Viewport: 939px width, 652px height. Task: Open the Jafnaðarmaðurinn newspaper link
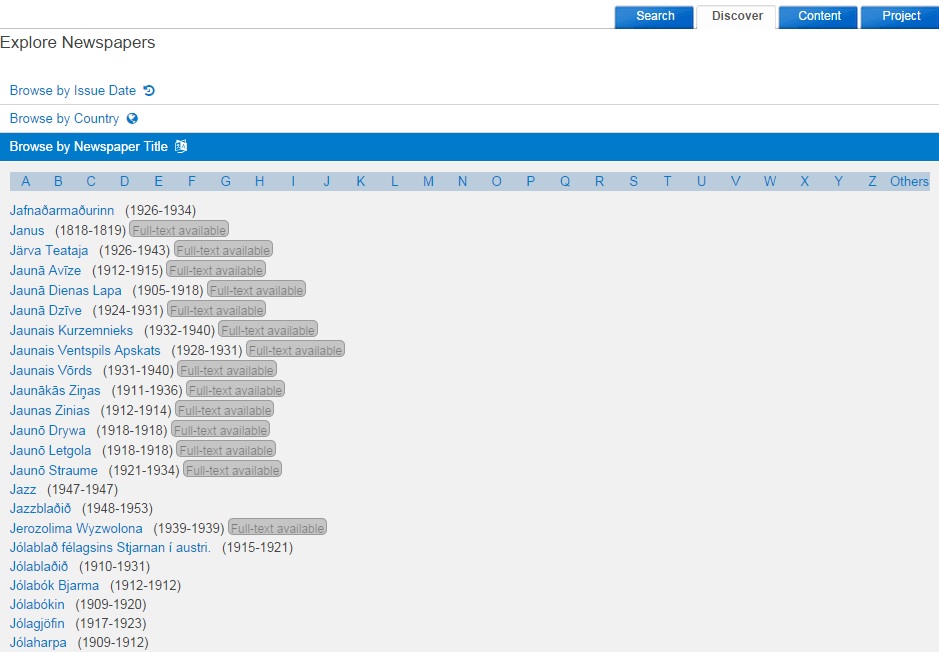62,210
